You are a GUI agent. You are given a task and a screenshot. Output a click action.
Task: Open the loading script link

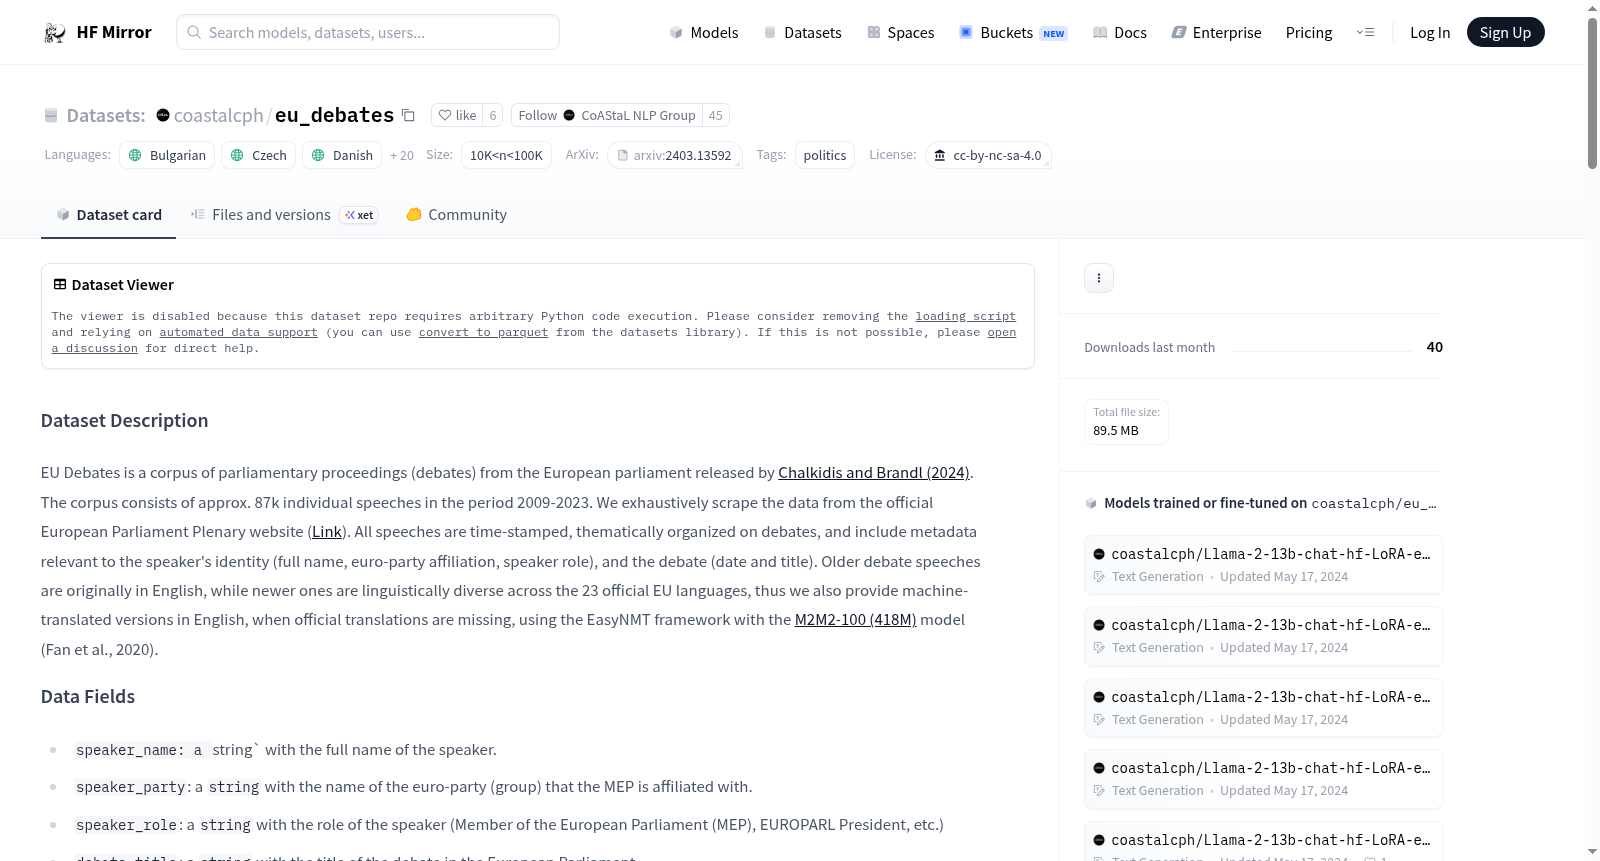click(966, 316)
